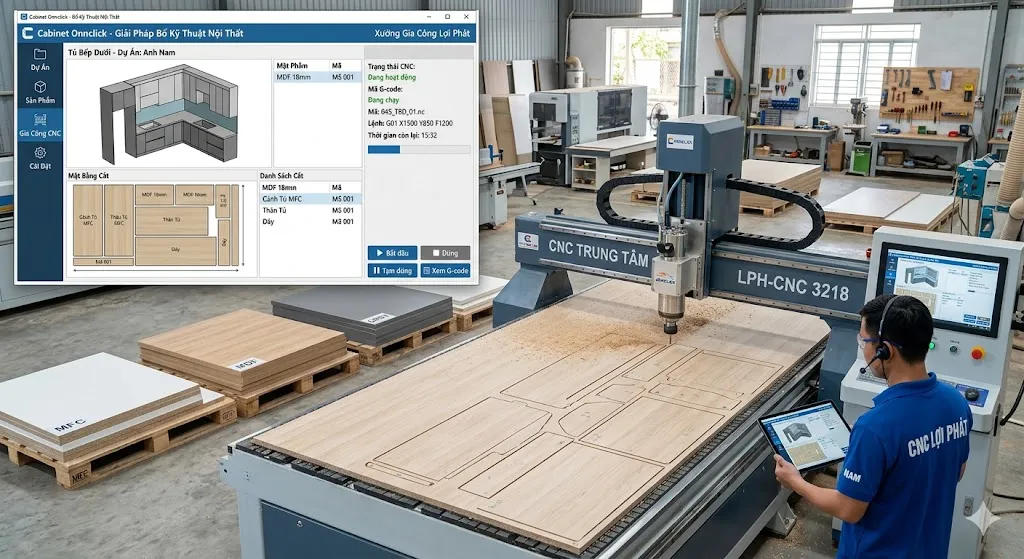Screen dimensions: 1024x559
Task: Open the Xem G-code viewer button
Action: tap(445, 270)
